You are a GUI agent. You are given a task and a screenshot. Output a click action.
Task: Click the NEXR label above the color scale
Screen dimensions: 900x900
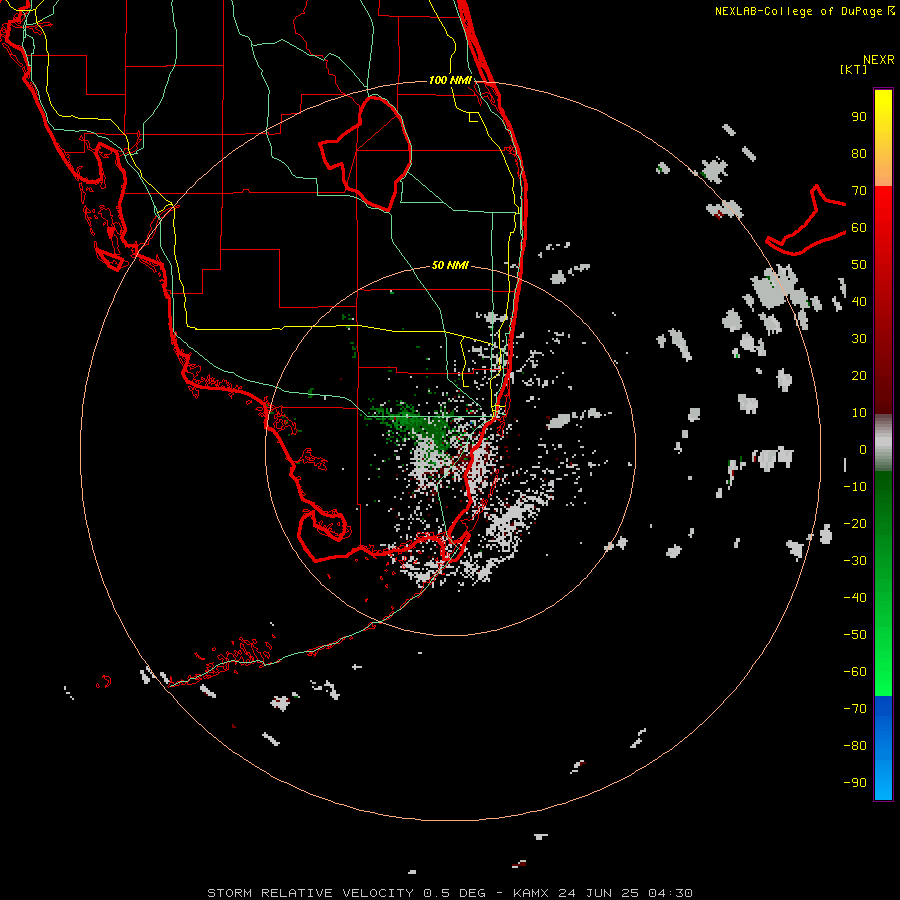coord(879,60)
